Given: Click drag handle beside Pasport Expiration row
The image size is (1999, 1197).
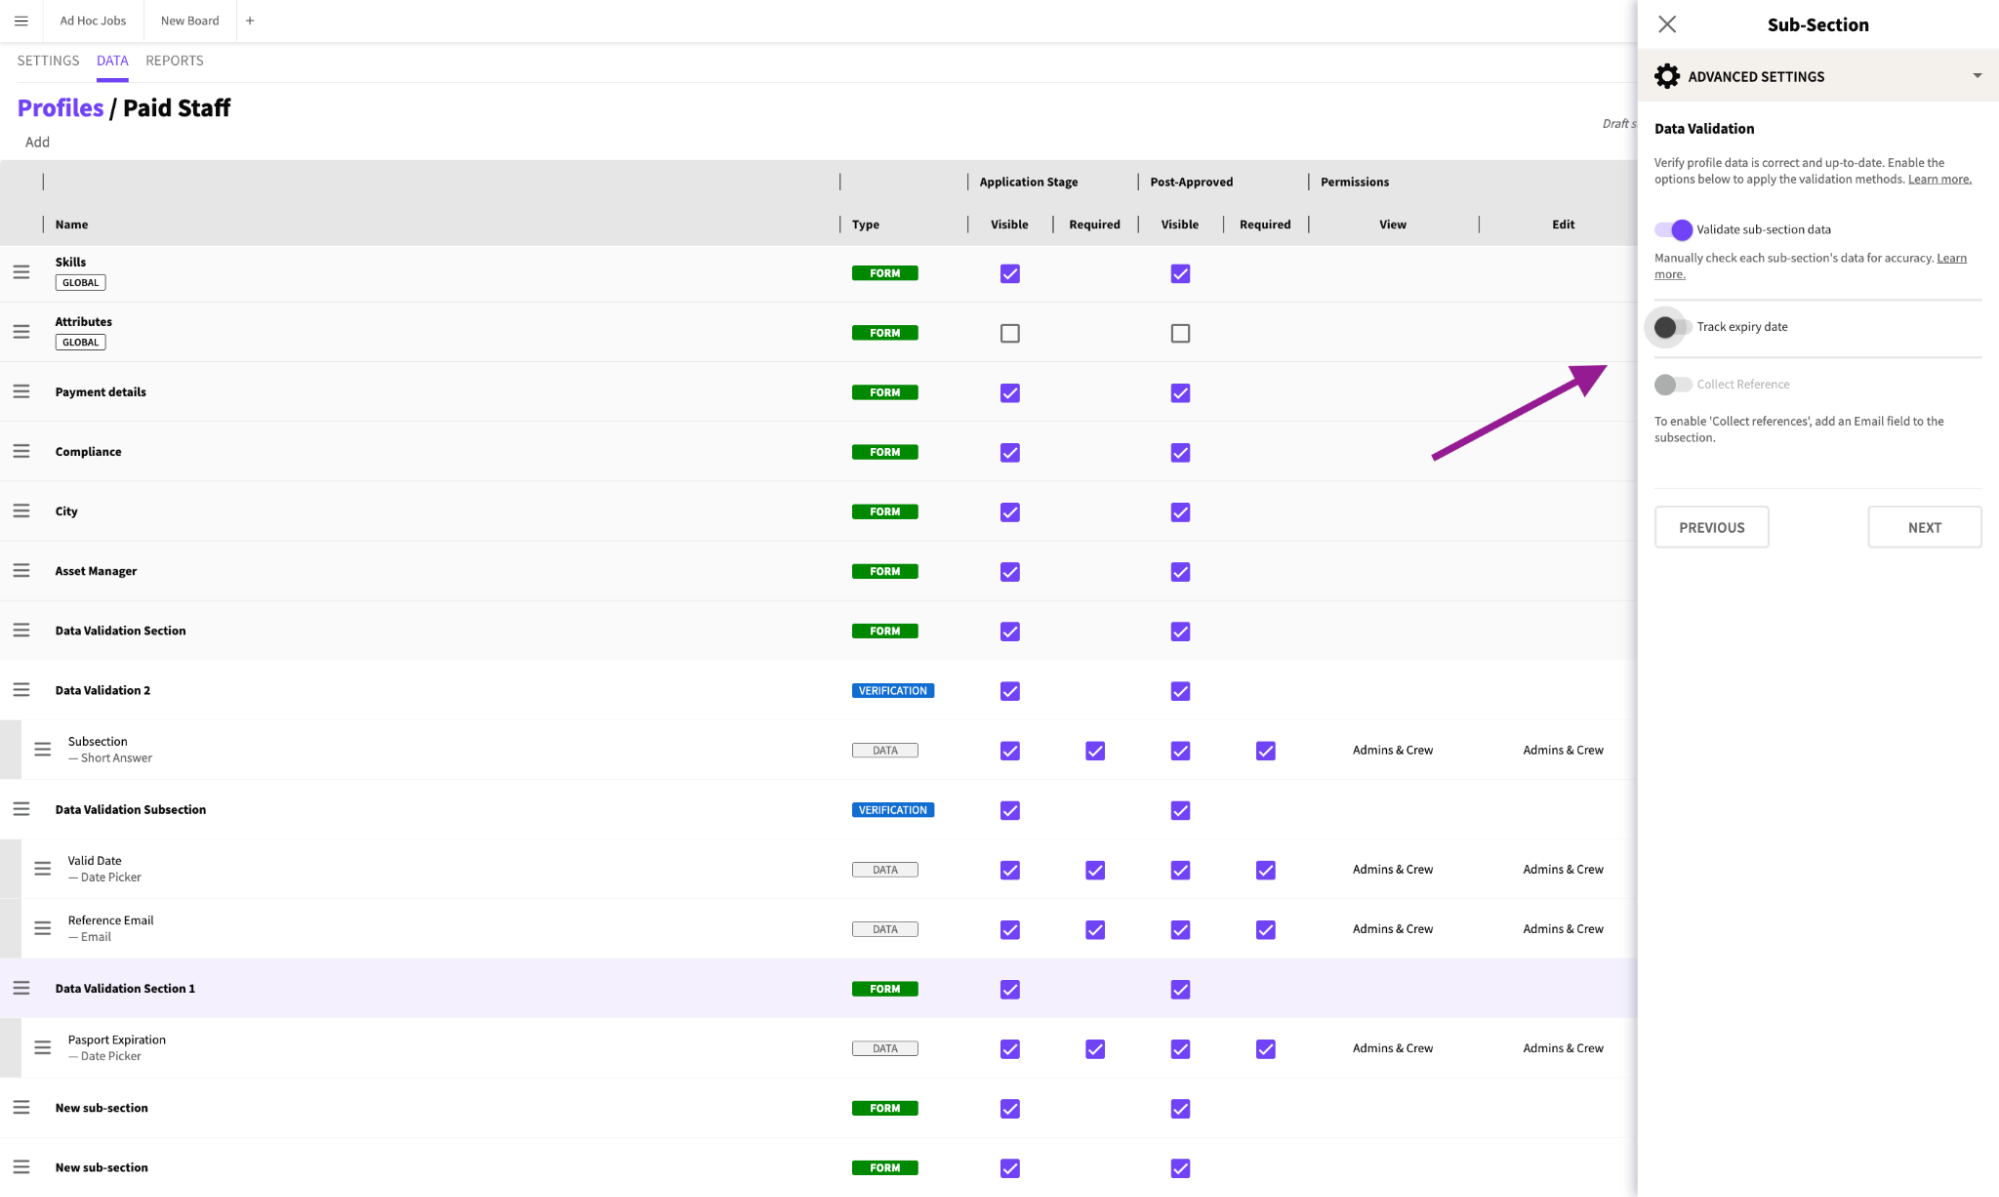Looking at the screenshot, I should click(42, 1048).
